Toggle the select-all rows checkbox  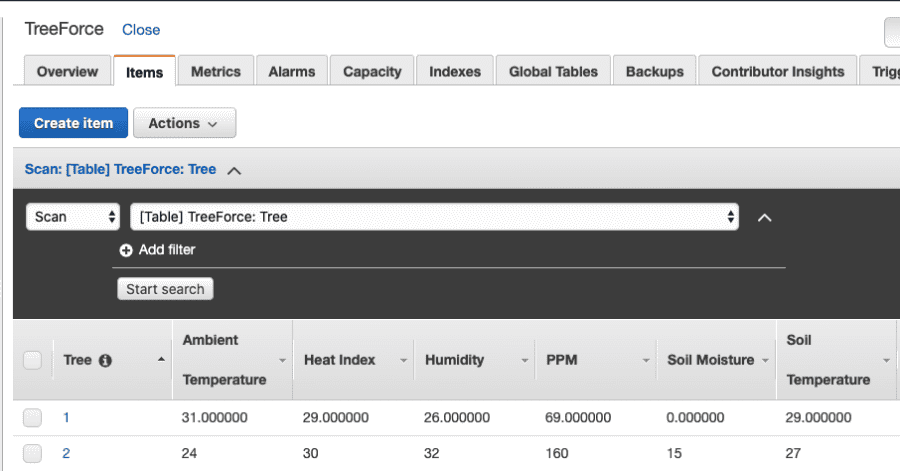tap(32, 360)
